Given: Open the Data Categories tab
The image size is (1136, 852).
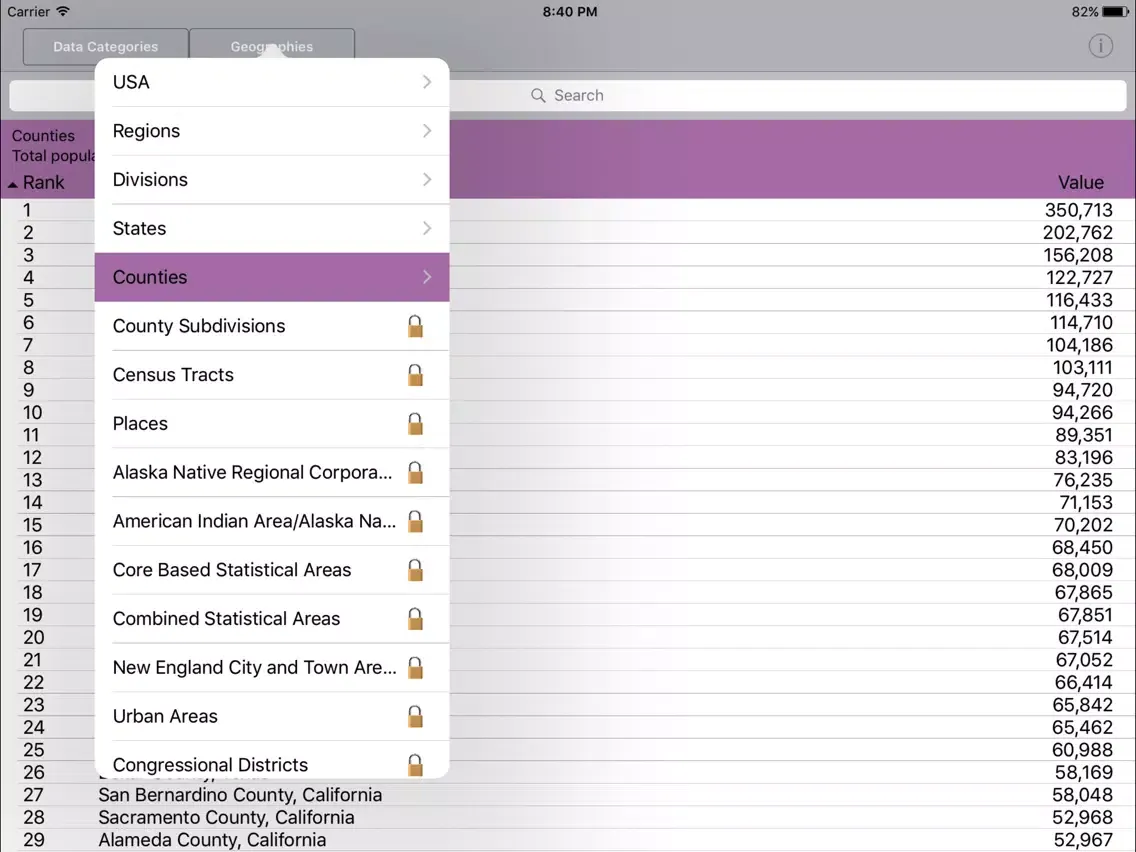Looking at the screenshot, I should click(x=106, y=47).
